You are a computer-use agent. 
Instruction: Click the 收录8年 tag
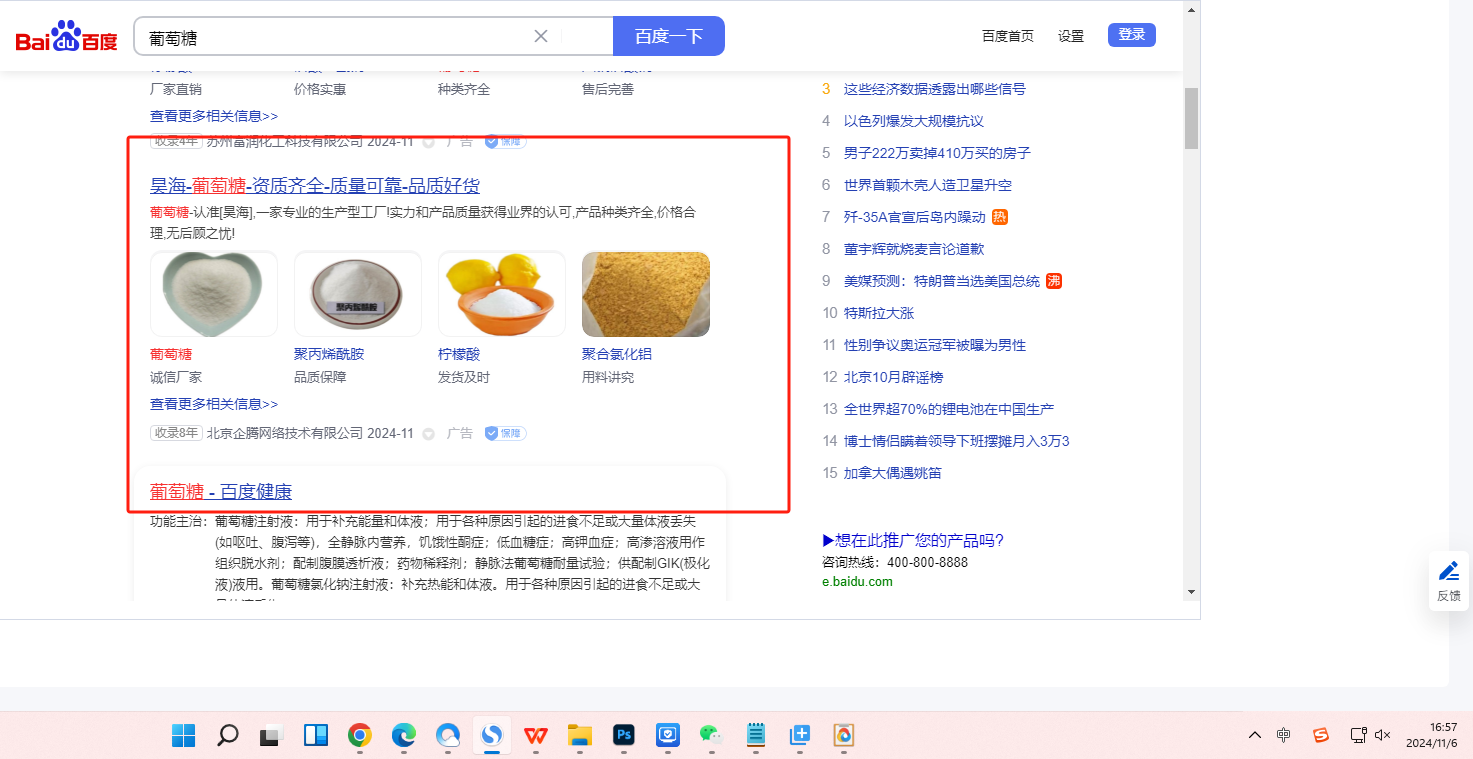pyautogui.click(x=176, y=433)
